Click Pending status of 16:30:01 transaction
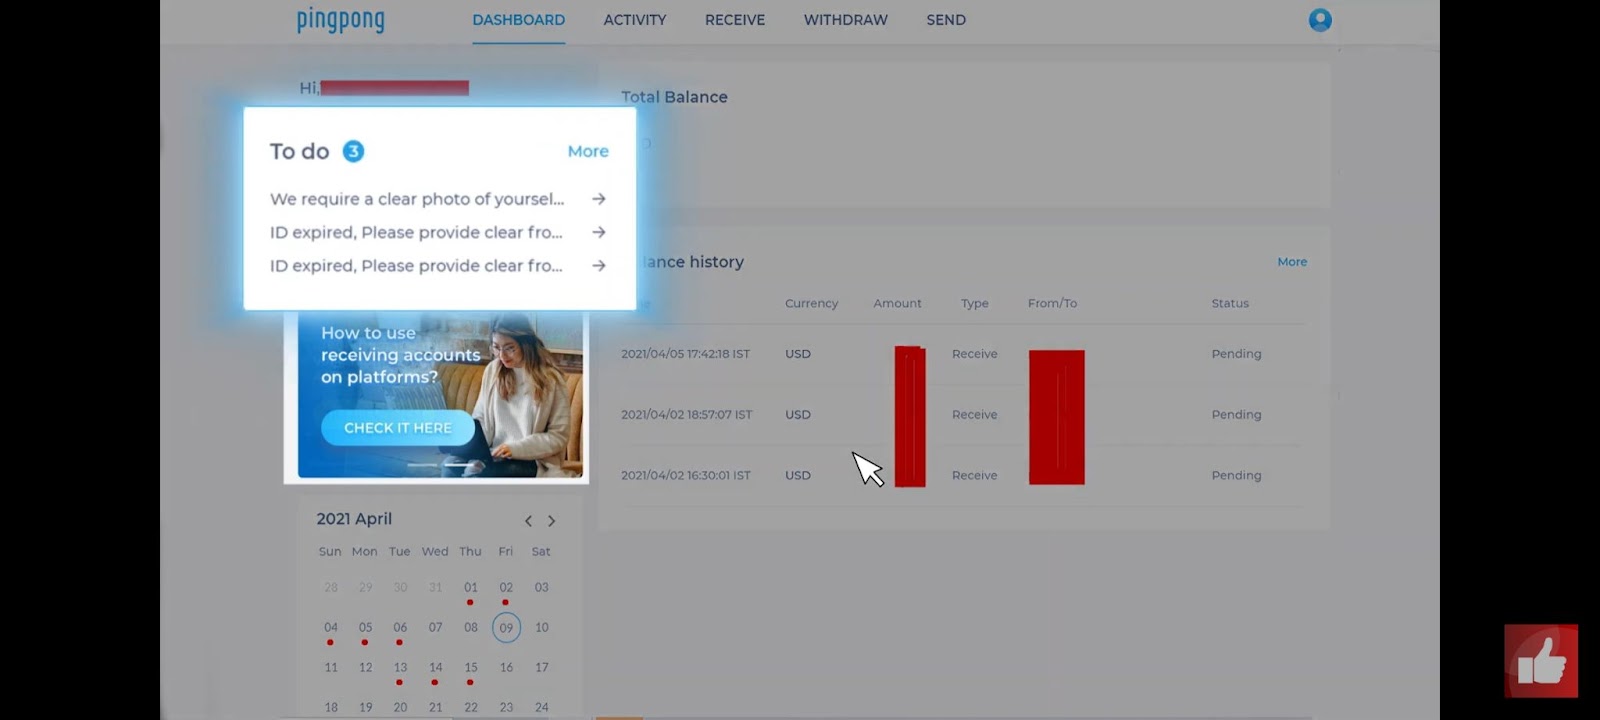The height and width of the screenshot is (720, 1600). 1236,476
